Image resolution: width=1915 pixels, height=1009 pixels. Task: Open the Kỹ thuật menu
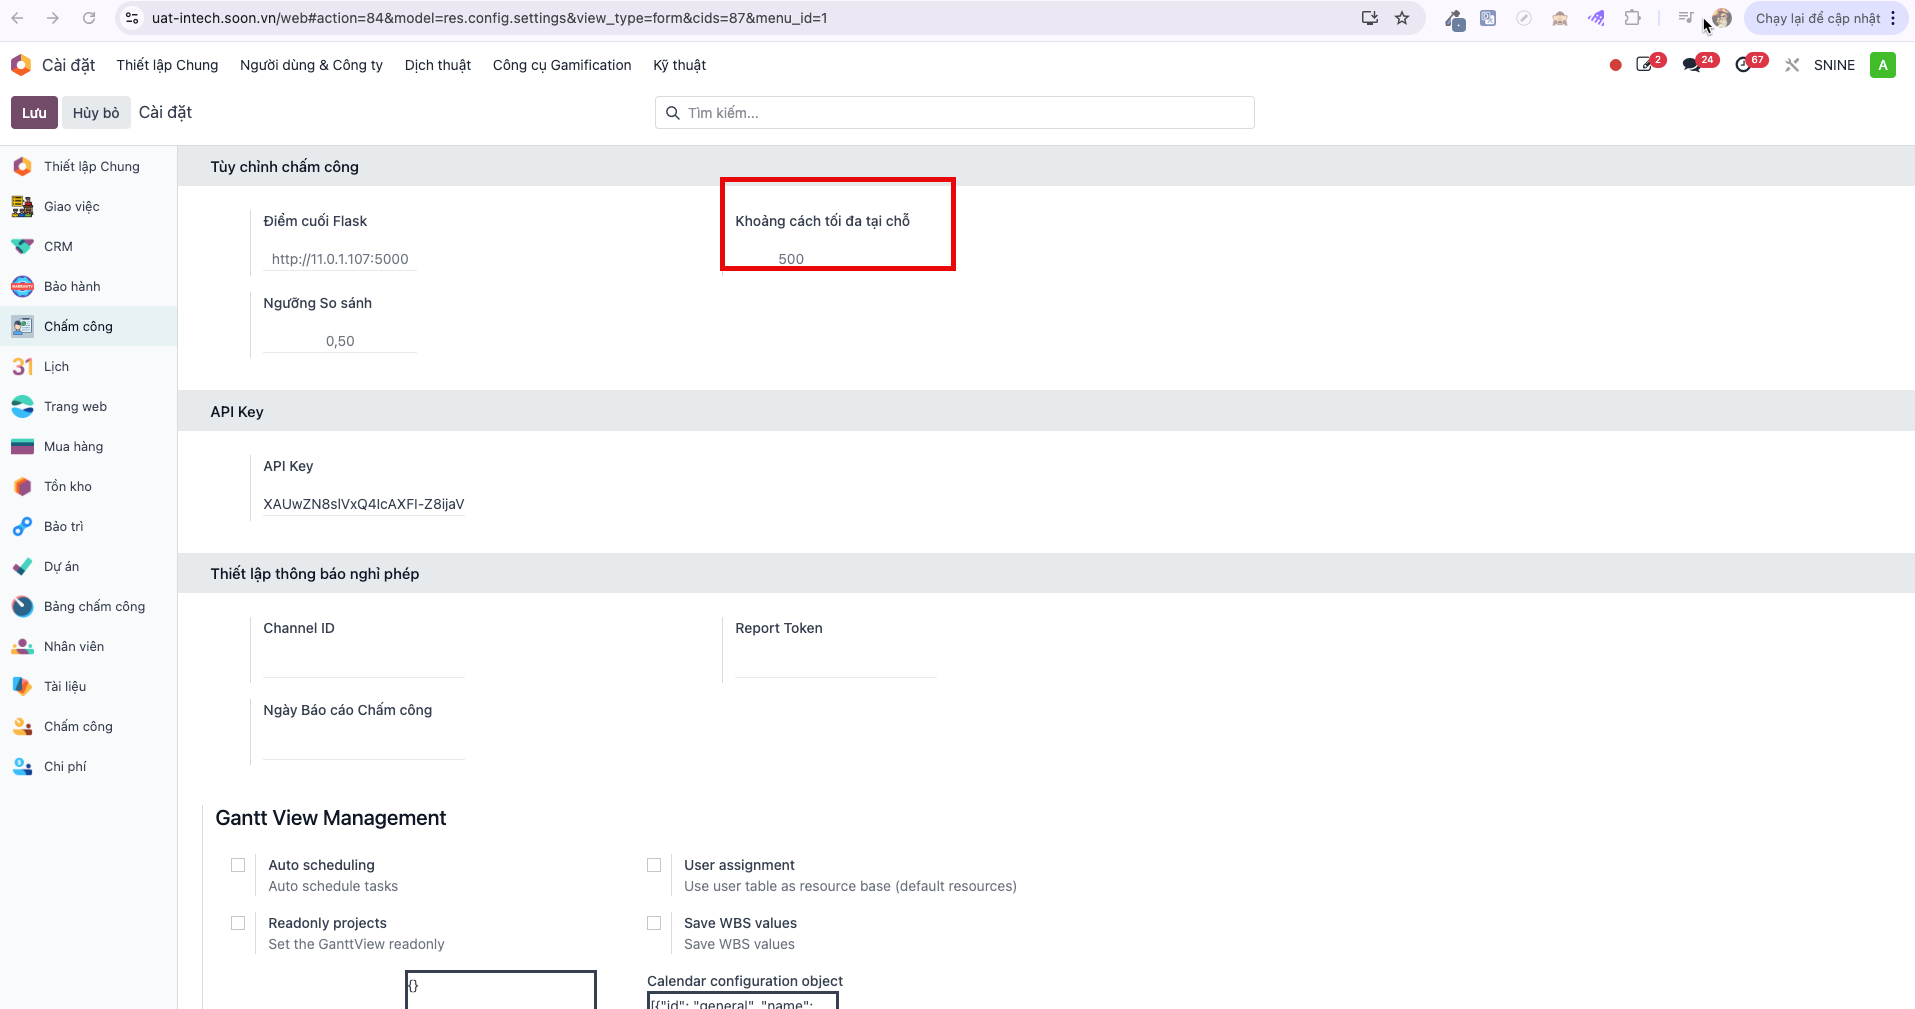pyautogui.click(x=680, y=65)
